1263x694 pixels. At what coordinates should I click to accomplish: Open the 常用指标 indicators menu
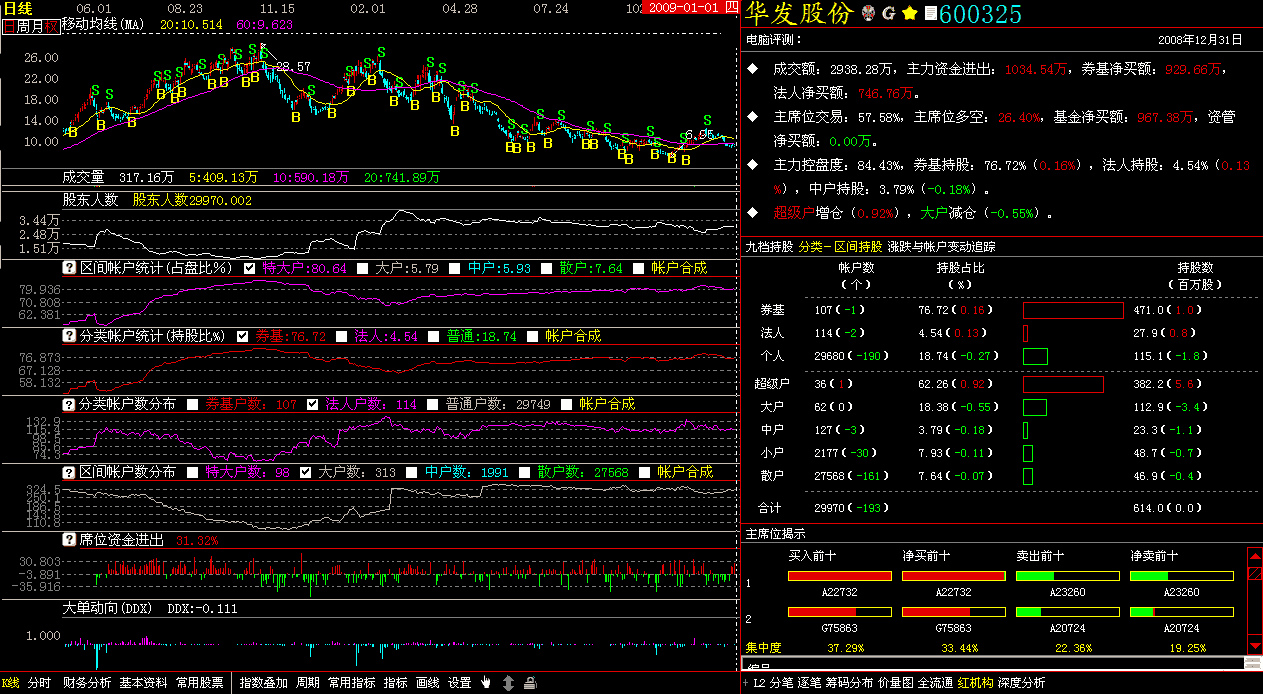(x=352, y=683)
